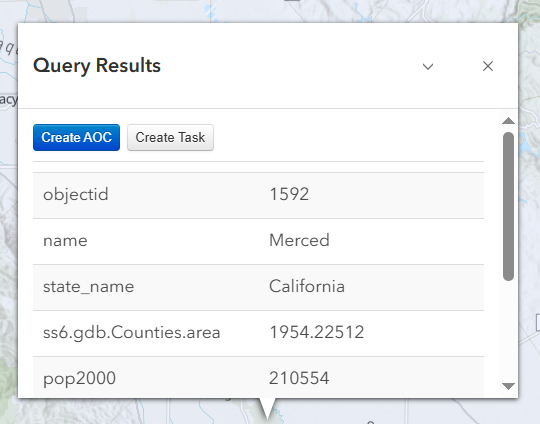Click the scrollbar track below the thumb

click(508, 331)
